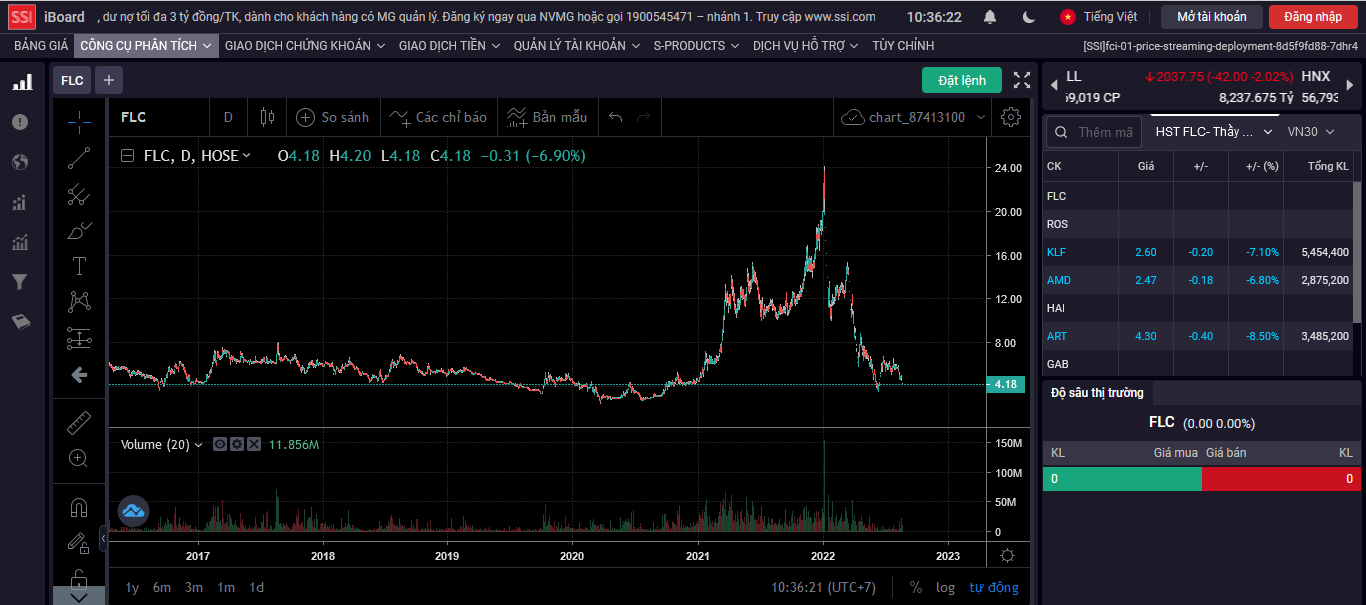This screenshot has width=1366, height=605.
Task: Open GIAO DỊCH CHỨNG KHOÁN menu
Action: (306, 46)
